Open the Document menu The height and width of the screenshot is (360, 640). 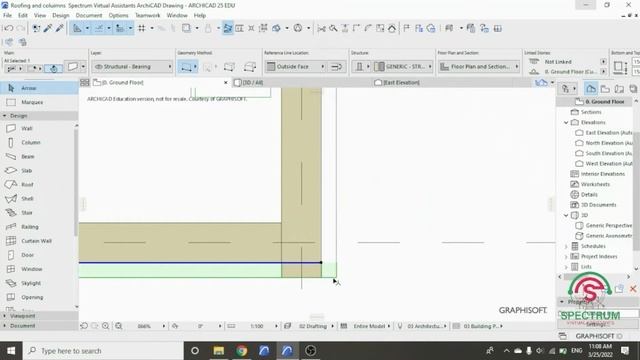click(x=89, y=16)
